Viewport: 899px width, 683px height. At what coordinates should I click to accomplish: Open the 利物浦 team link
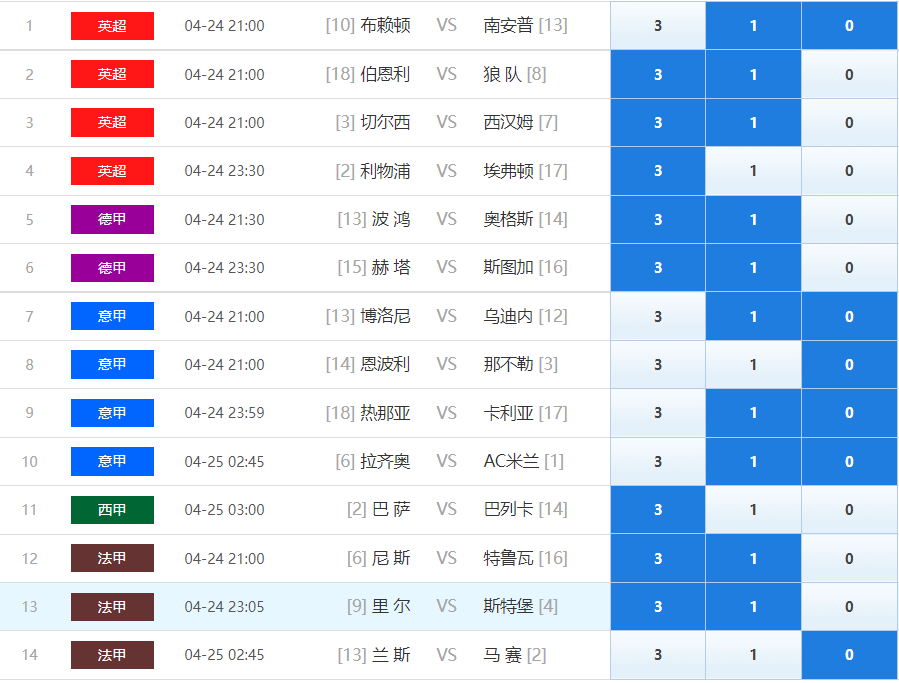[385, 171]
